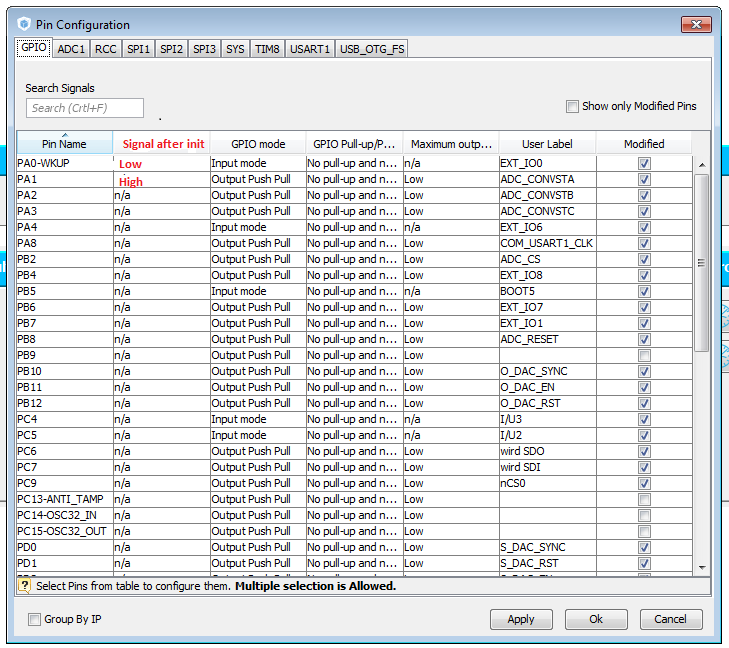The width and height of the screenshot is (729, 648).
Task: Enable Show only Modified Pins checkbox
Action: 572,106
